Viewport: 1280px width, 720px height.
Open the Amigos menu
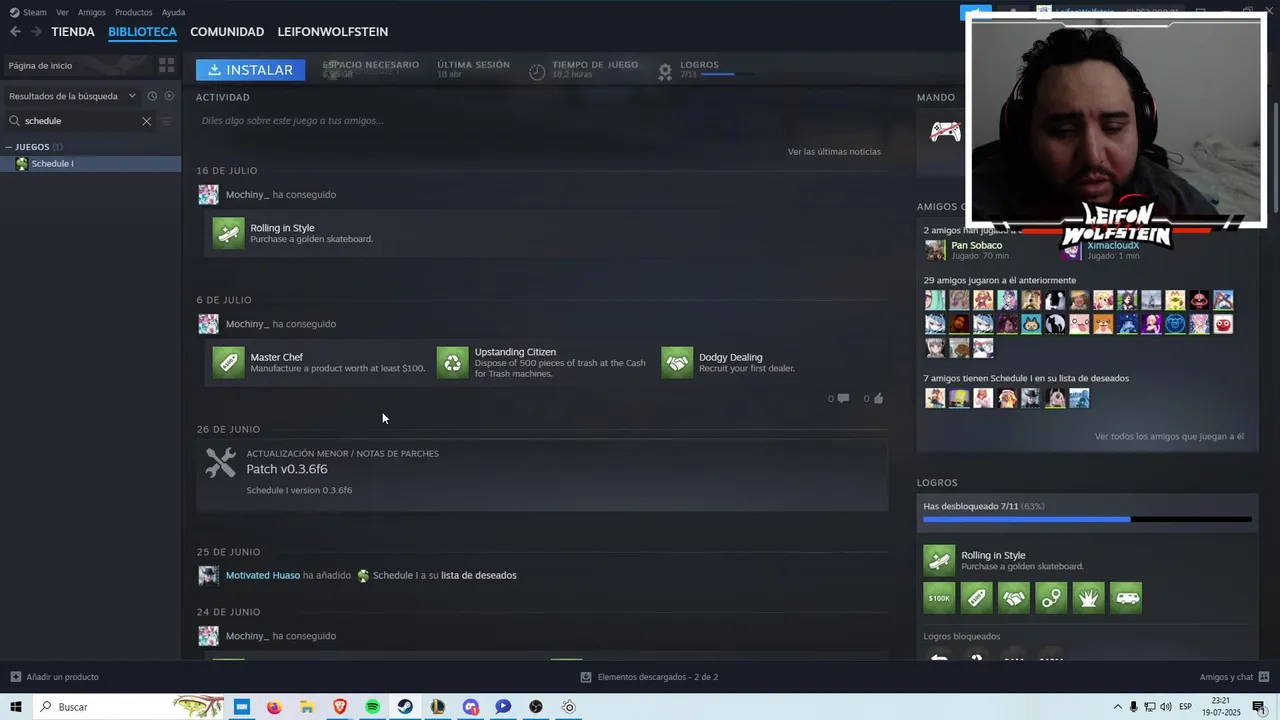click(91, 12)
